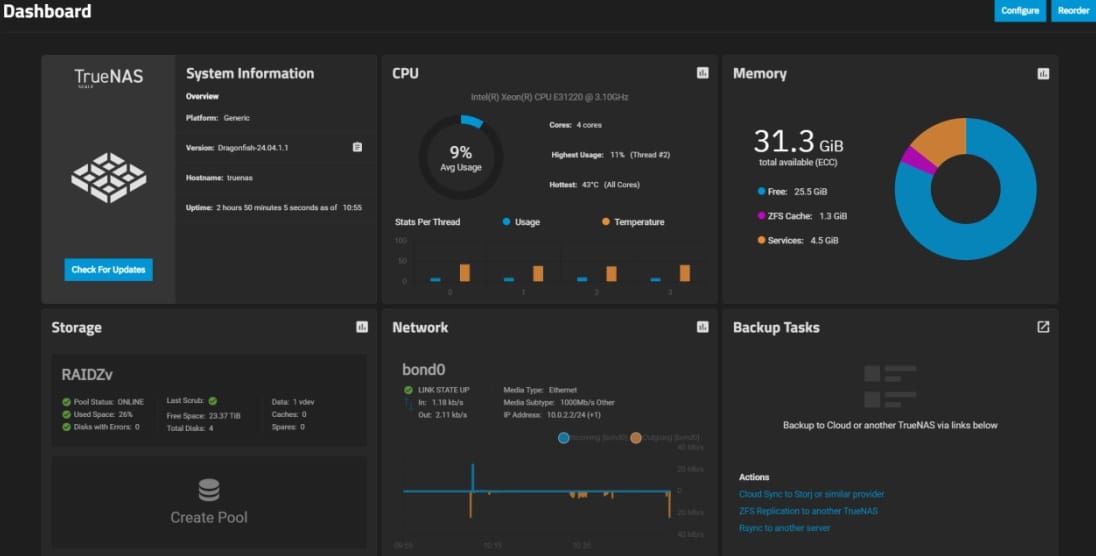Open Backup Tasks external link icon
Screen dimensions: 1096x556
click(1043, 327)
